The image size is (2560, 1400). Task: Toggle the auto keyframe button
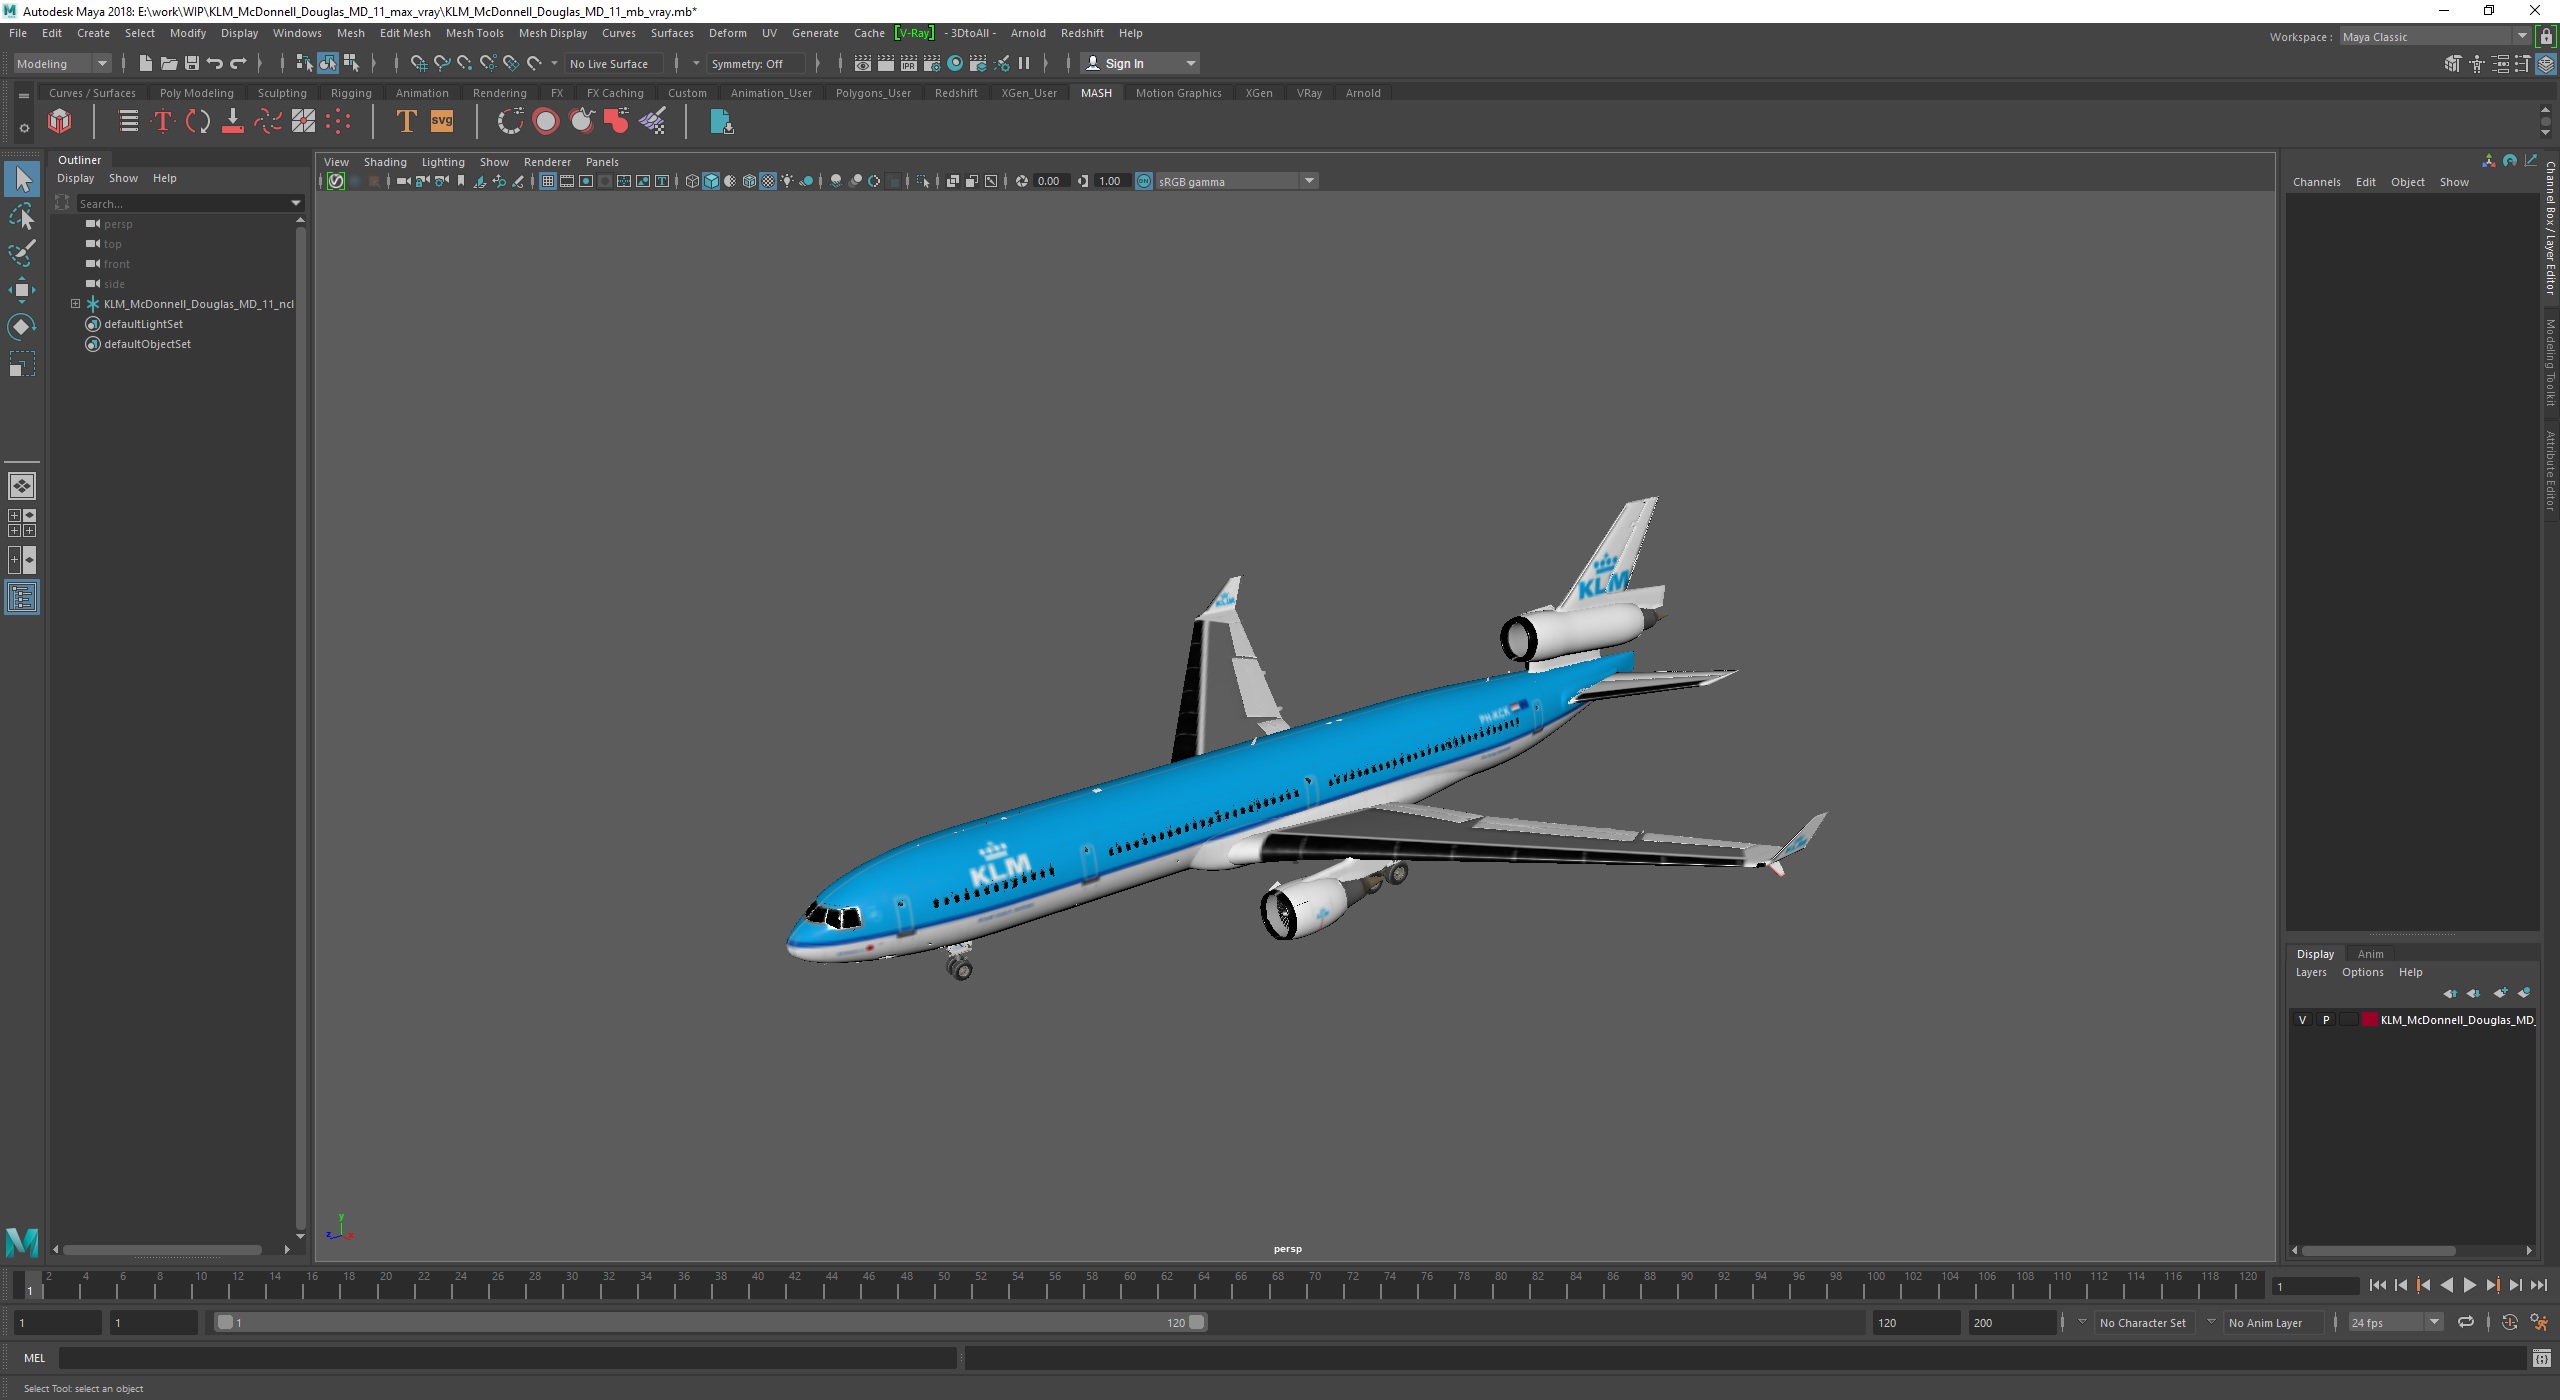pyautogui.click(x=2510, y=1322)
